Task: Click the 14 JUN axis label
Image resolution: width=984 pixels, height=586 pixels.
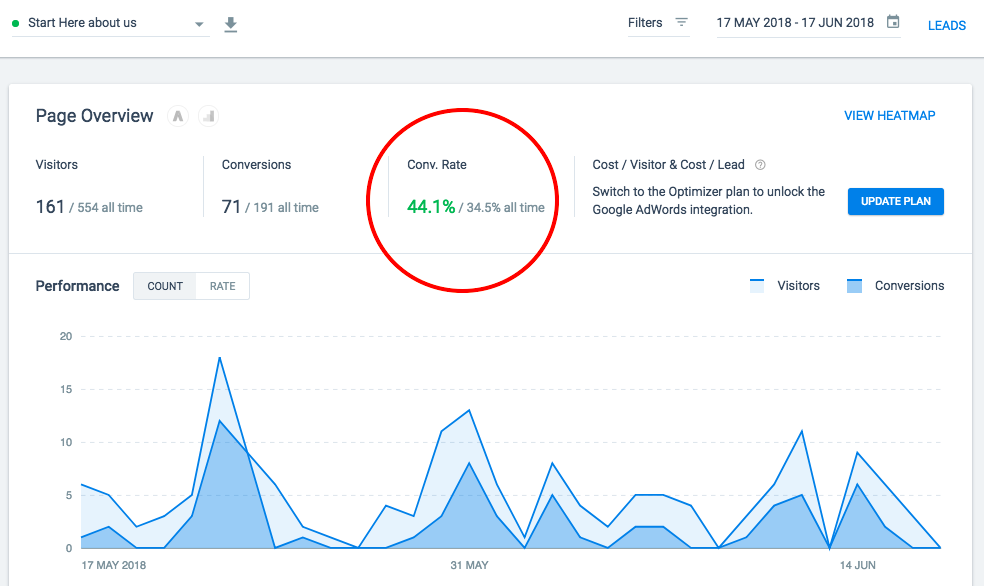Action: pyautogui.click(x=858, y=565)
